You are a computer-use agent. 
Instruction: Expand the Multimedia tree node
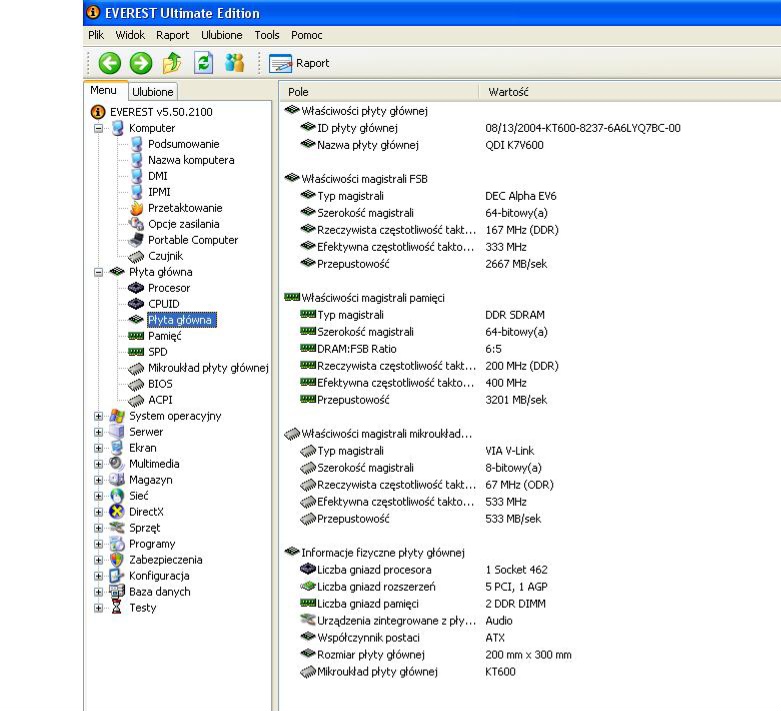pos(99,464)
